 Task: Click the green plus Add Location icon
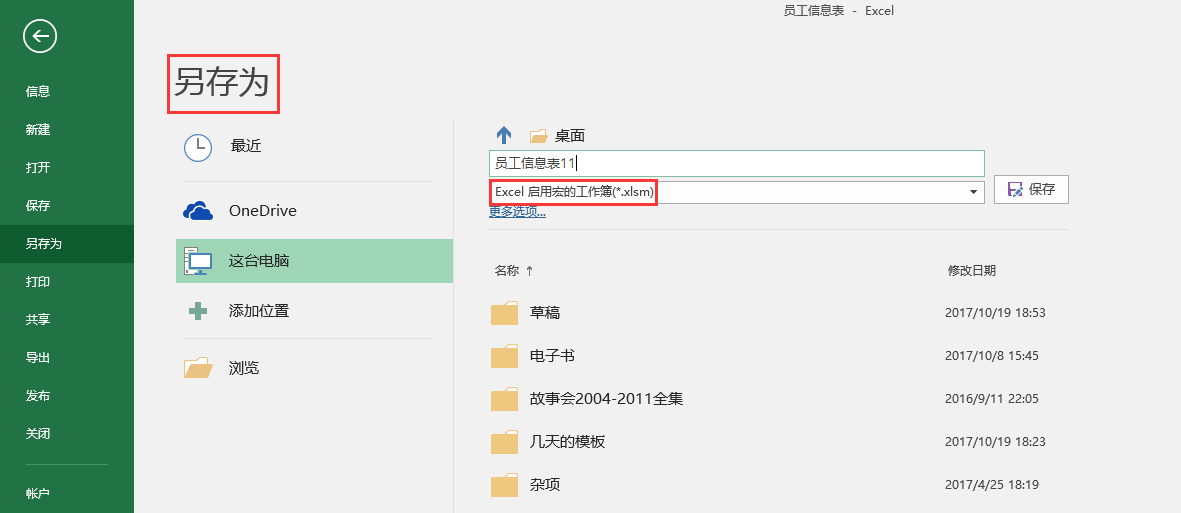pos(198,311)
